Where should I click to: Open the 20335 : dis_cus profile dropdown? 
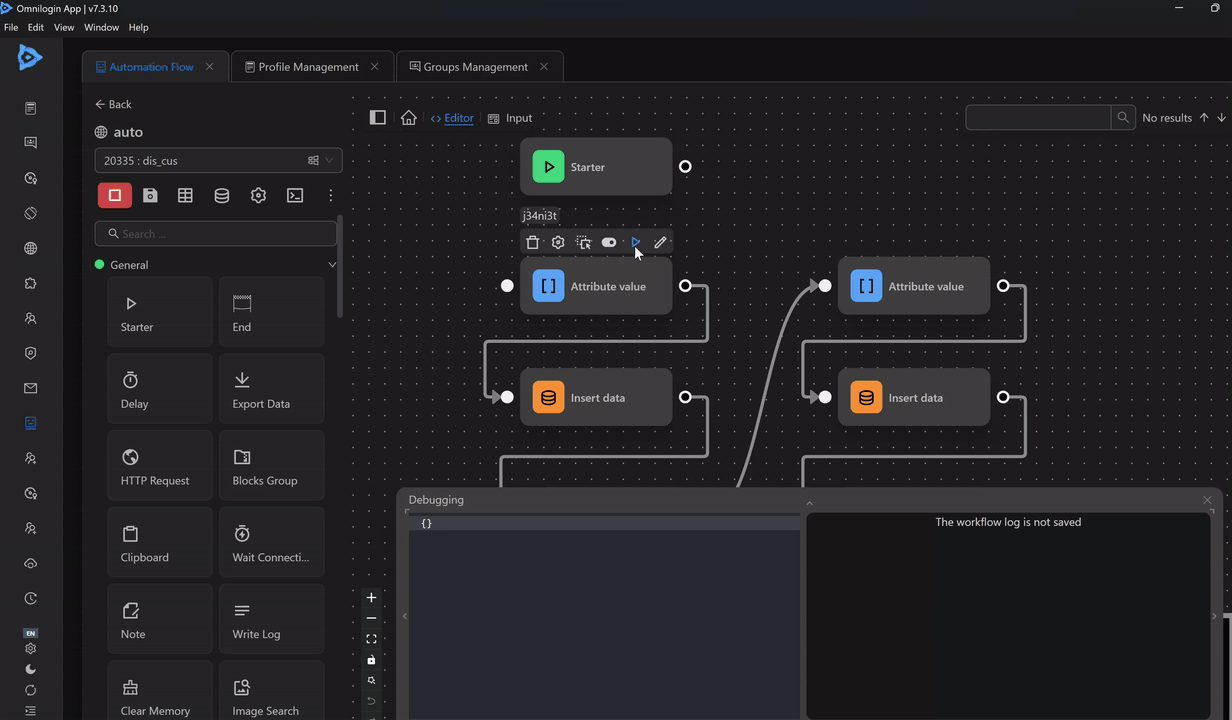pyautogui.click(x=218, y=160)
